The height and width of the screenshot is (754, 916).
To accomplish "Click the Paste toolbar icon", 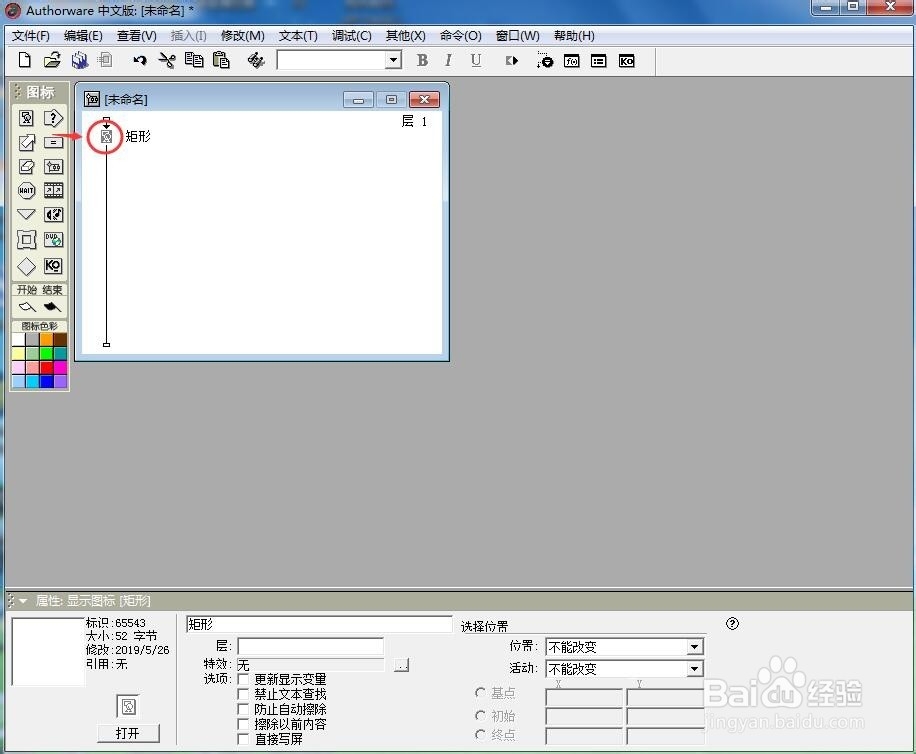I will (x=221, y=60).
